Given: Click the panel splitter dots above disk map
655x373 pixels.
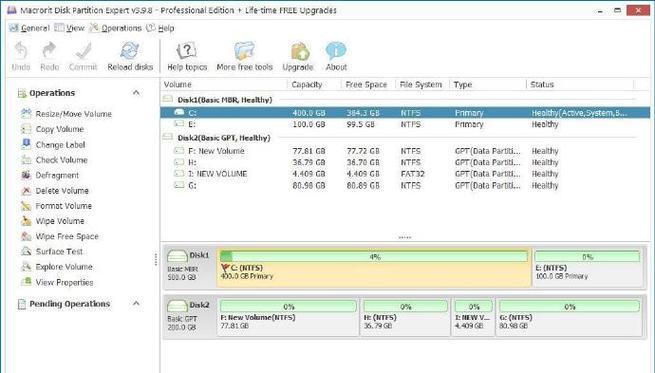Looking at the screenshot, I should 405,237.
